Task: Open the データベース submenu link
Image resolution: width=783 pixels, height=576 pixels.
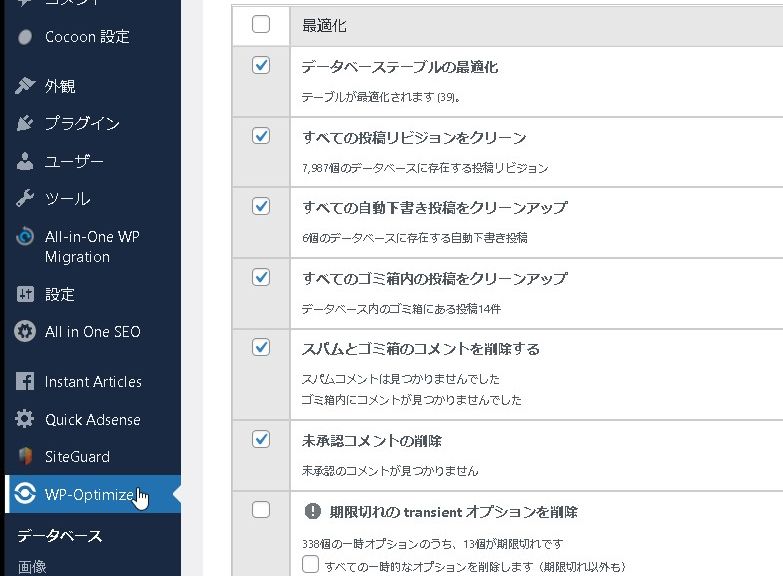Action: tap(60, 536)
